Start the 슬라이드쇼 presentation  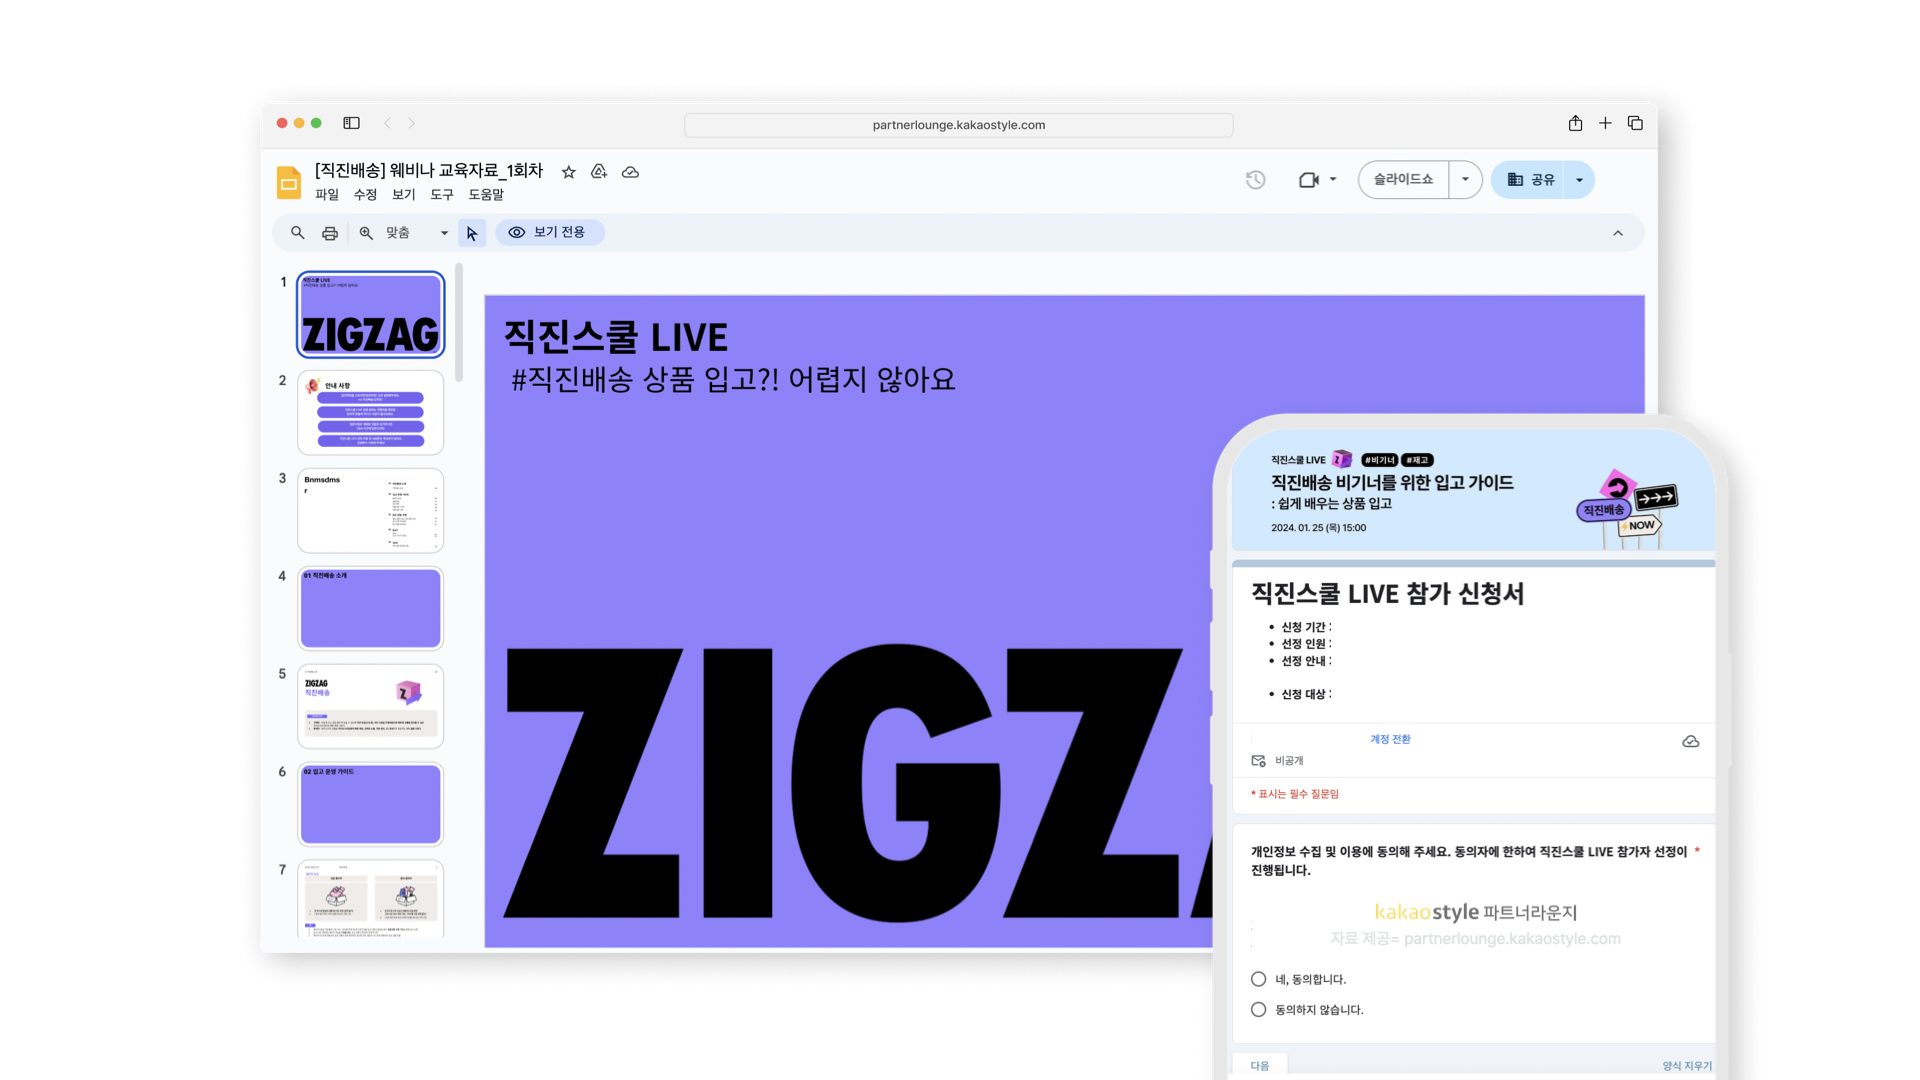1403,180
